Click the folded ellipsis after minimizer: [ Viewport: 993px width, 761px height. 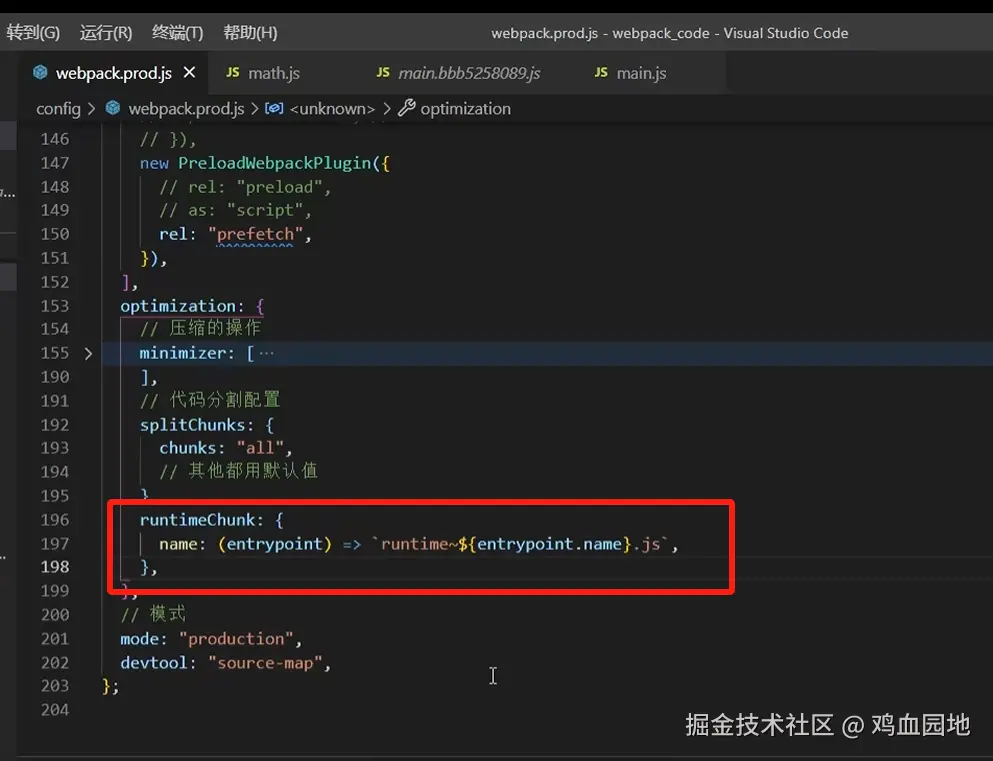[267, 353]
